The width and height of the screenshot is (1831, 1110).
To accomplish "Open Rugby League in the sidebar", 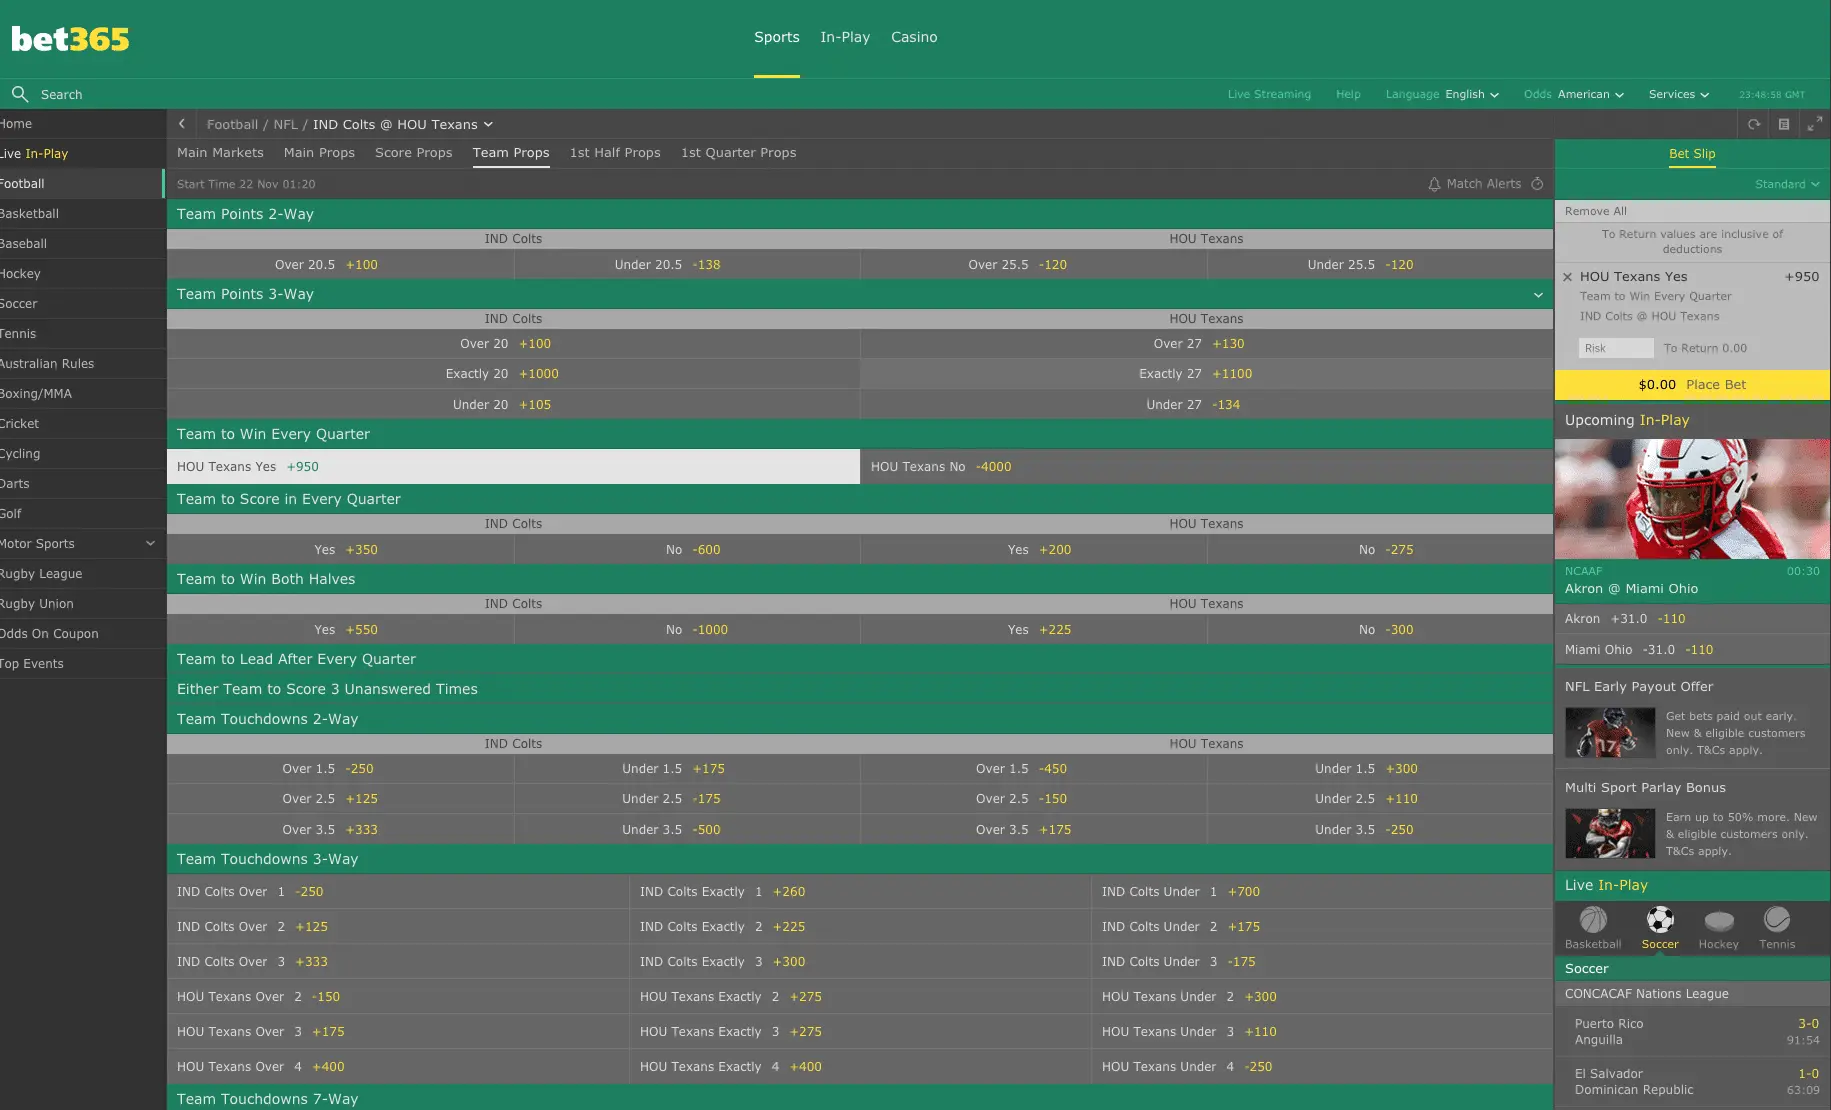I will (82, 574).
